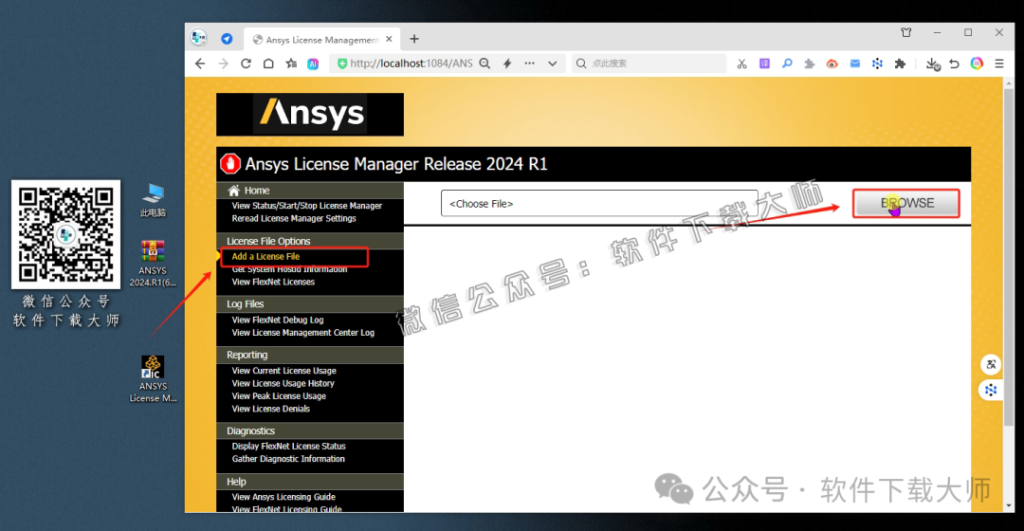Click the BROWSE button

point(906,203)
